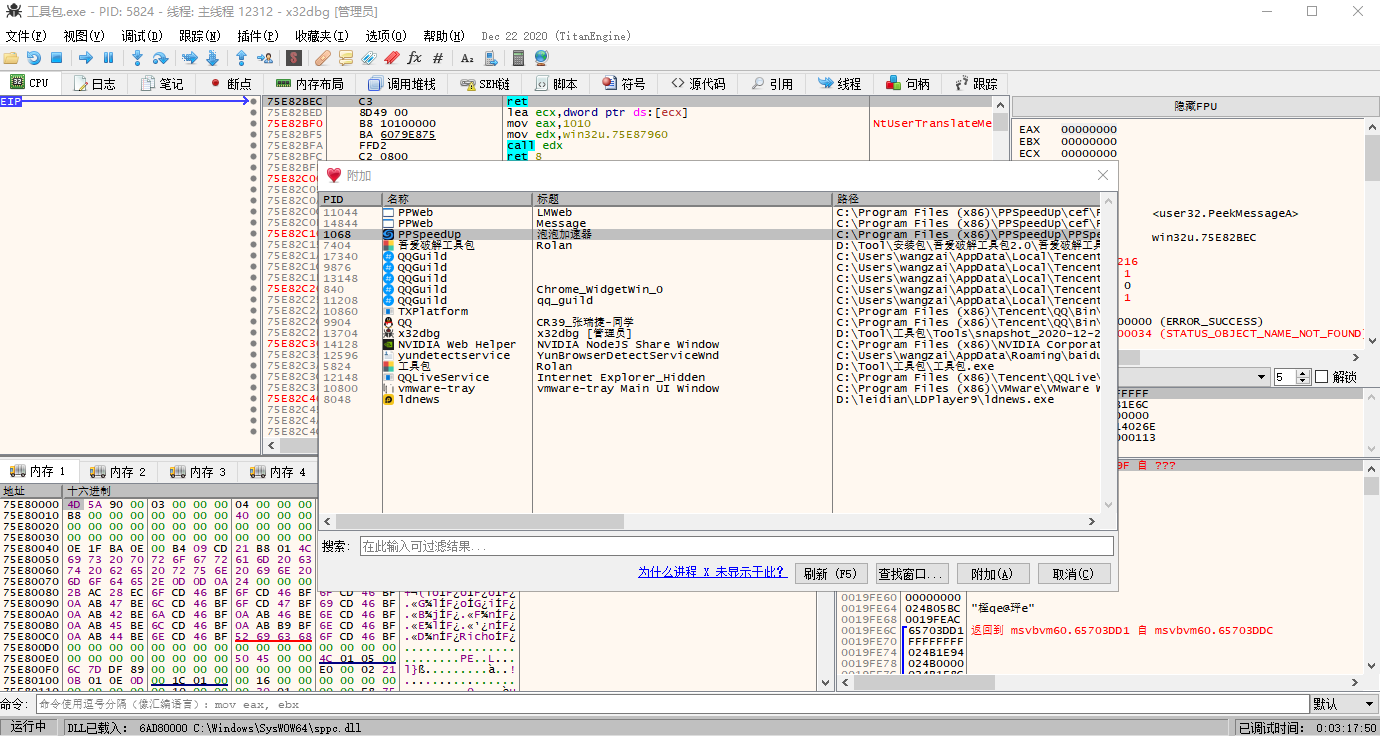Click the Restart debugging icon
This screenshot has width=1380, height=736.
pos(34,58)
